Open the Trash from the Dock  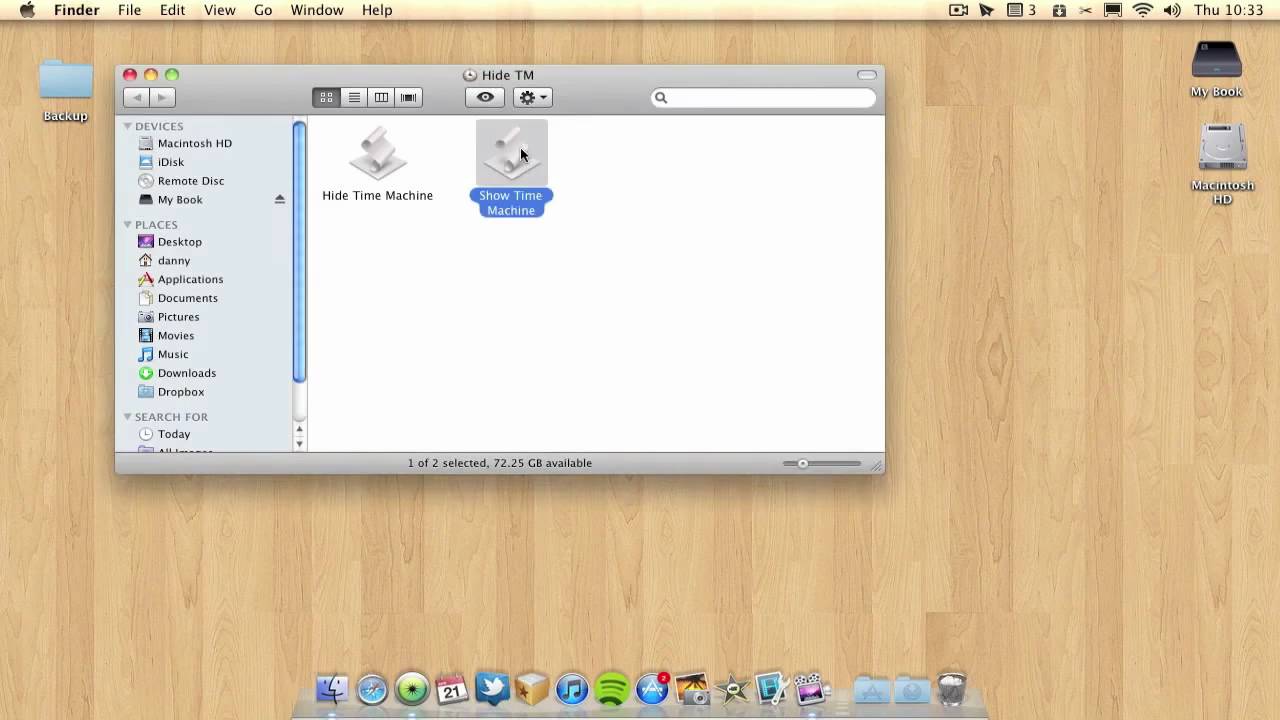(x=951, y=689)
